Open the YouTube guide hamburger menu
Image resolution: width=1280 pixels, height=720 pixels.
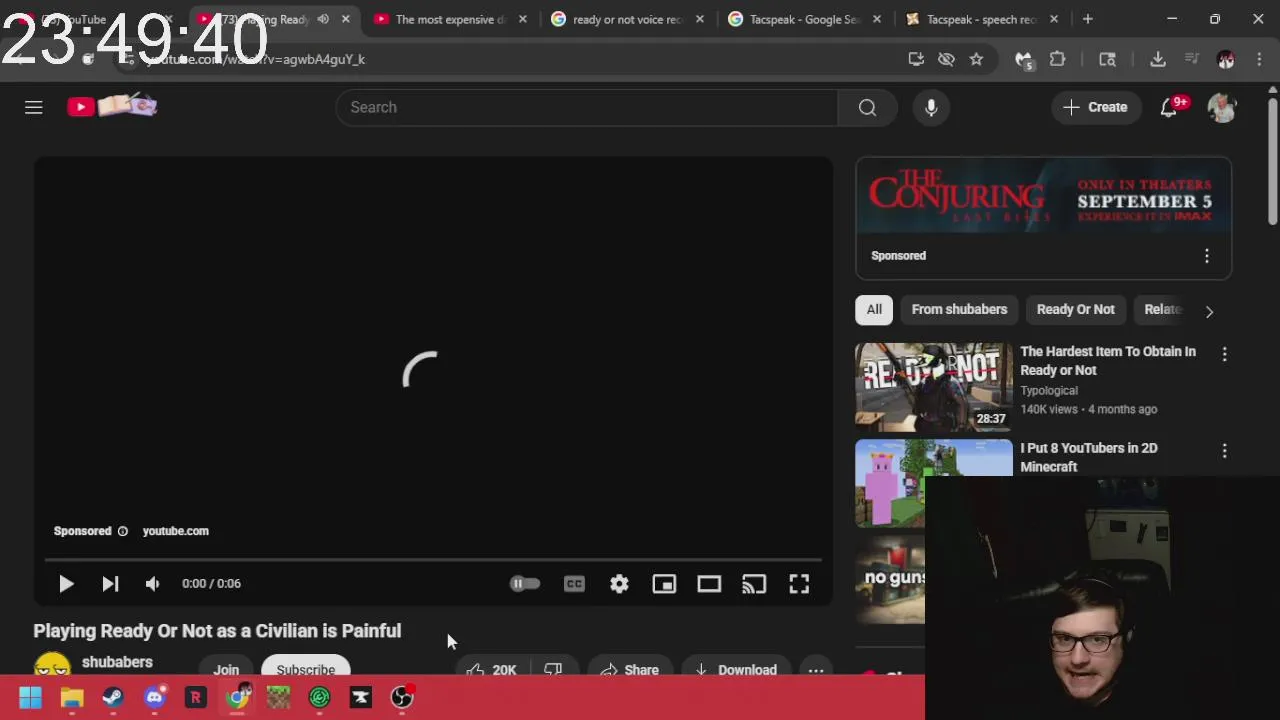(x=34, y=107)
